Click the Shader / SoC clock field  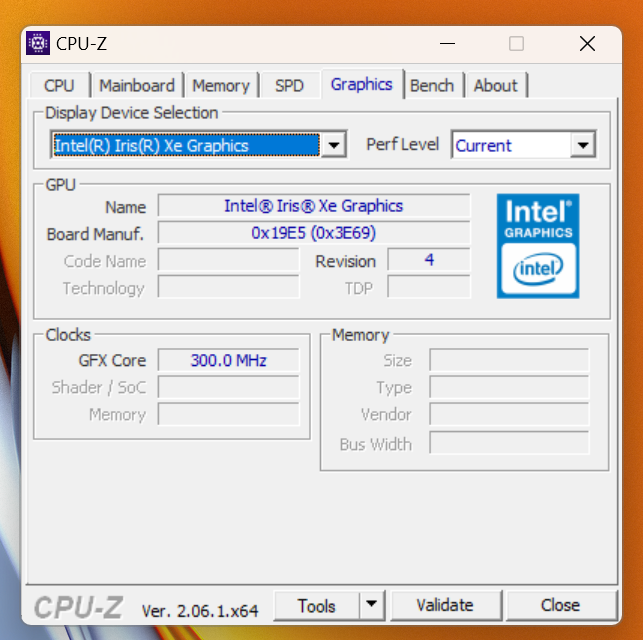pyautogui.click(x=228, y=387)
